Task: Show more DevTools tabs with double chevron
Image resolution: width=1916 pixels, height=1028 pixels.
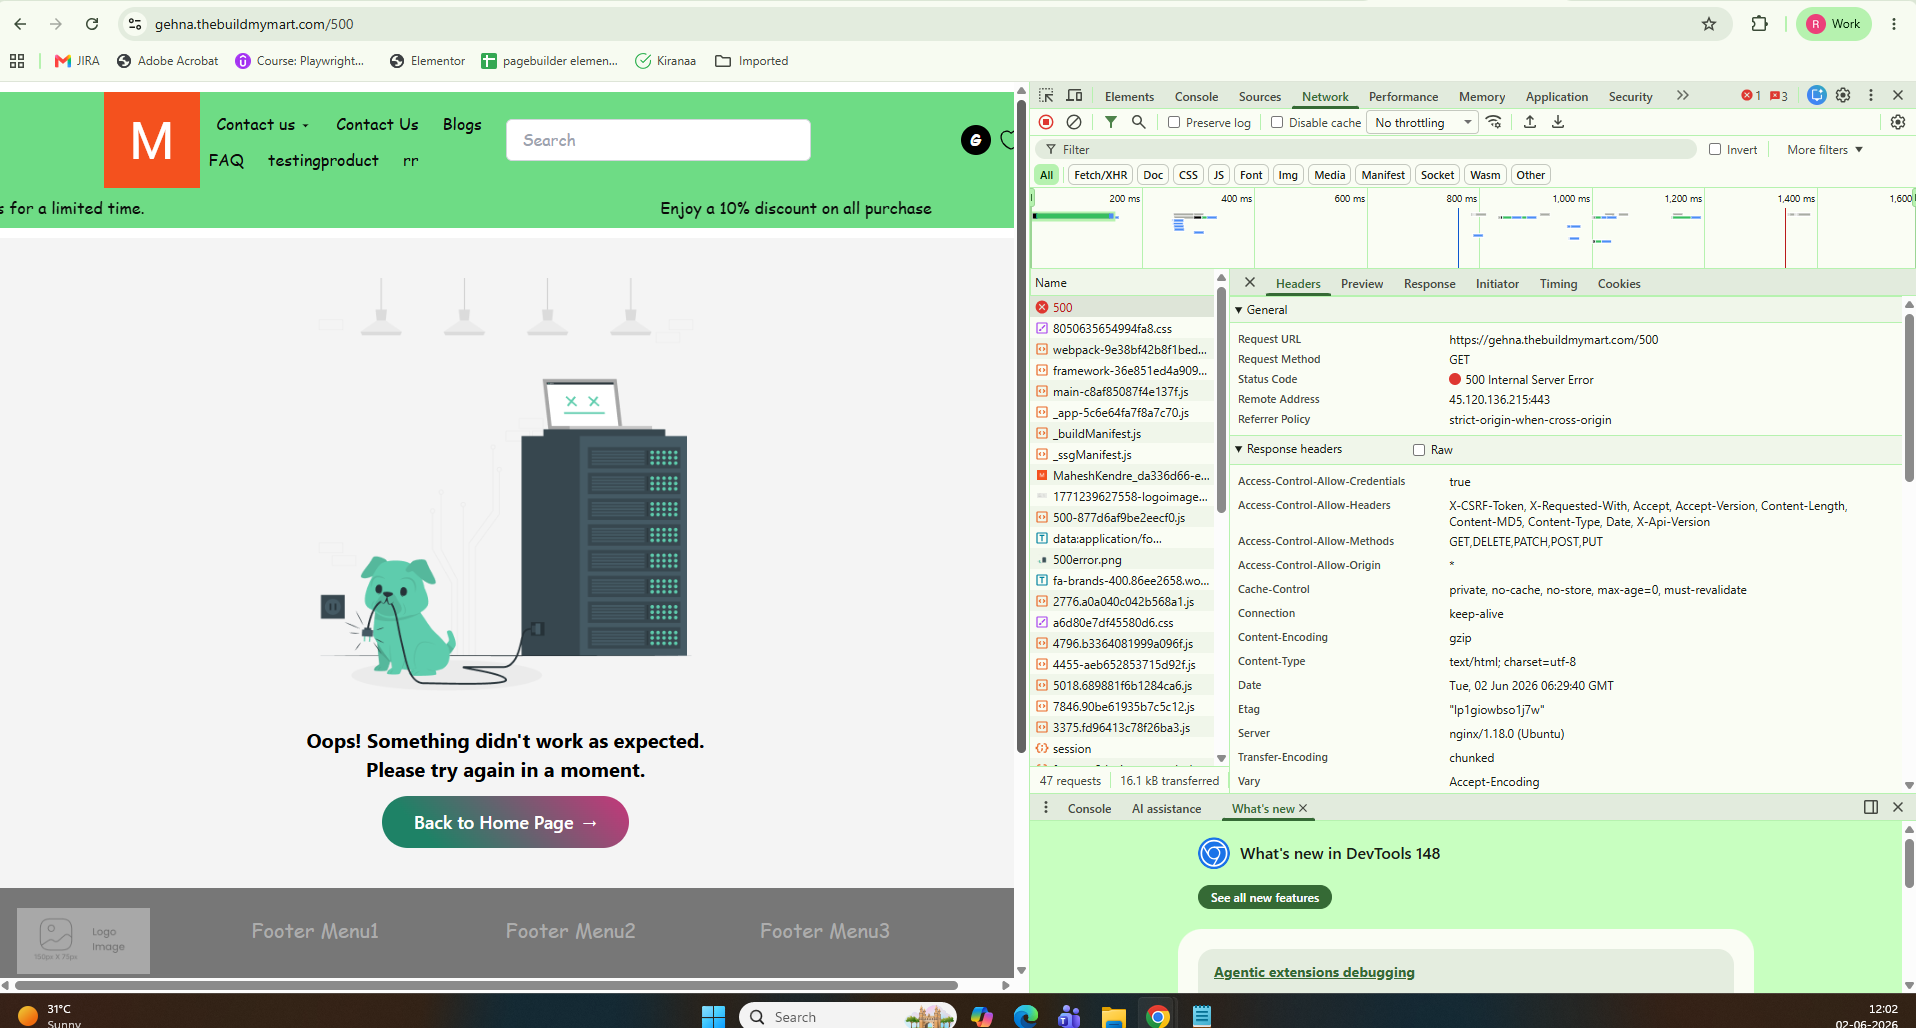Action: pos(1683,96)
